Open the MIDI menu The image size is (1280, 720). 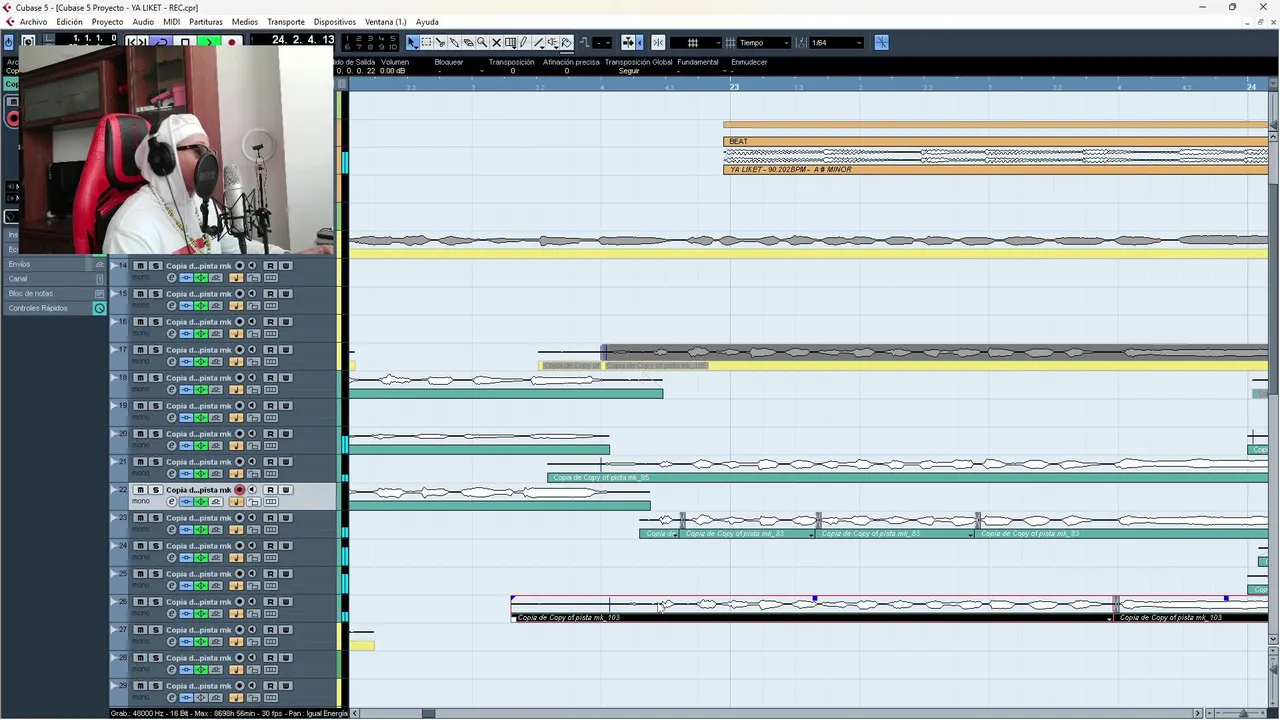coord(171,22)
